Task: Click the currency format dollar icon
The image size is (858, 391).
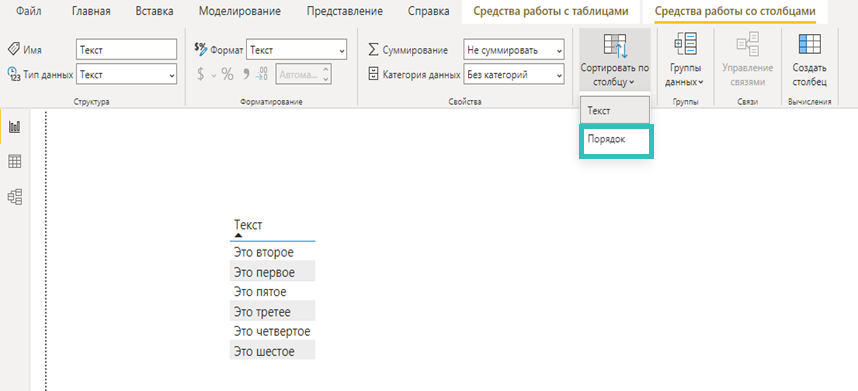Action: click(x=201, y=74)
